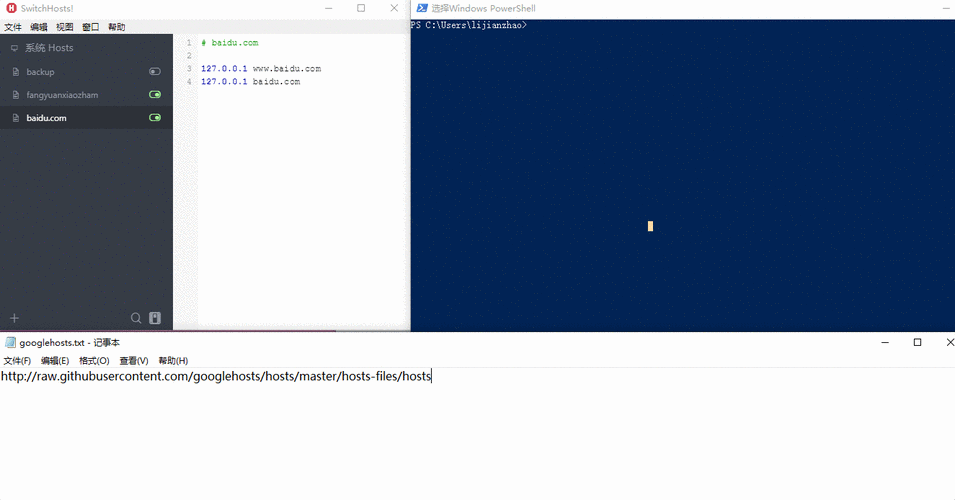Click the URL text in Notepad
This screenshot has width=955, height=500.
[216, 376]
